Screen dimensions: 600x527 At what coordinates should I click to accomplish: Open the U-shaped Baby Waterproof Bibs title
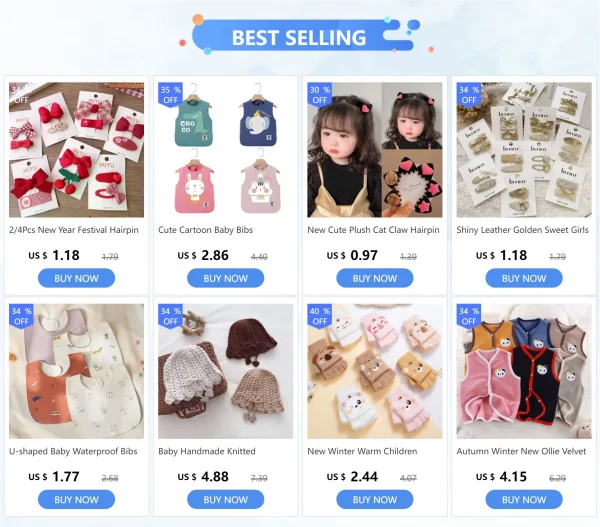tap(73, 452)
